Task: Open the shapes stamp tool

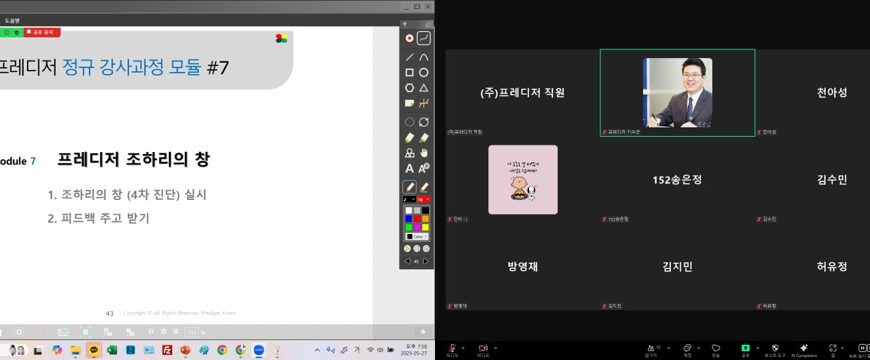Action: [x=409, y=153]
